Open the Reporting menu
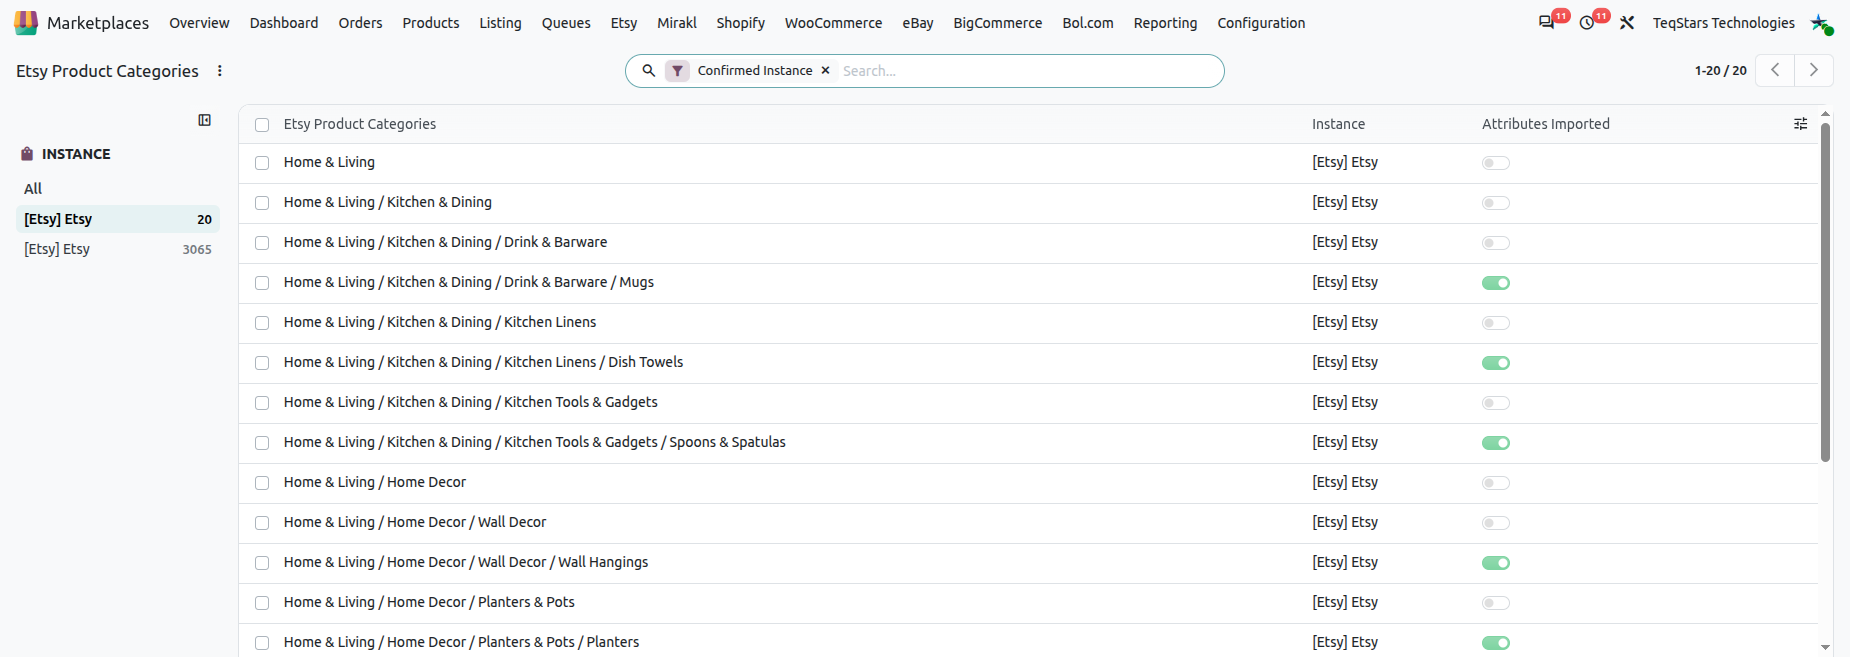Image resolution: width=1850 pixels, height=657 pixels. point(1165,23)
